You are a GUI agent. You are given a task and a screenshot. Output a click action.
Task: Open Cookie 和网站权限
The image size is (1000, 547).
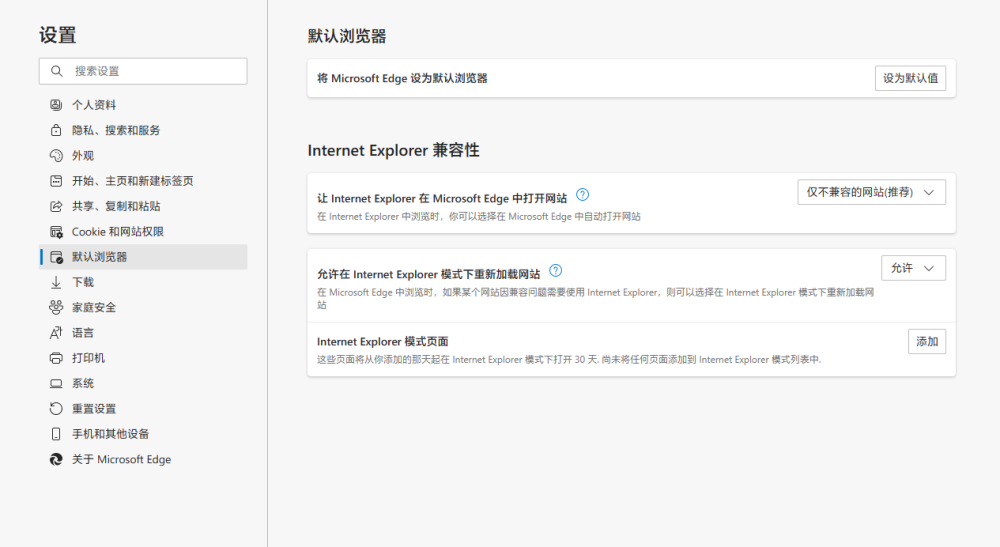click(143, 231)
